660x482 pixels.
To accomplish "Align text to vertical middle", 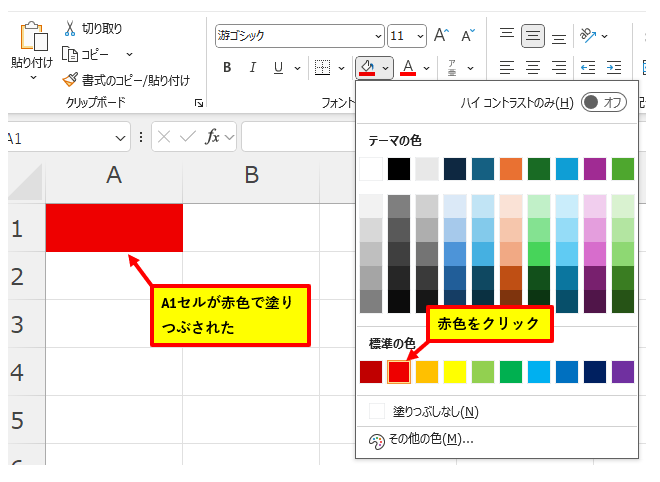I will pos(533,36).
